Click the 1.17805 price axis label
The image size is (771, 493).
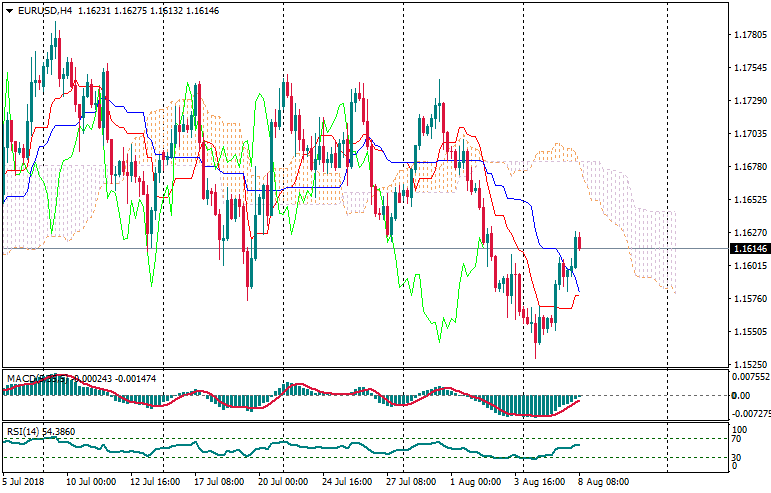click(749, 35)
